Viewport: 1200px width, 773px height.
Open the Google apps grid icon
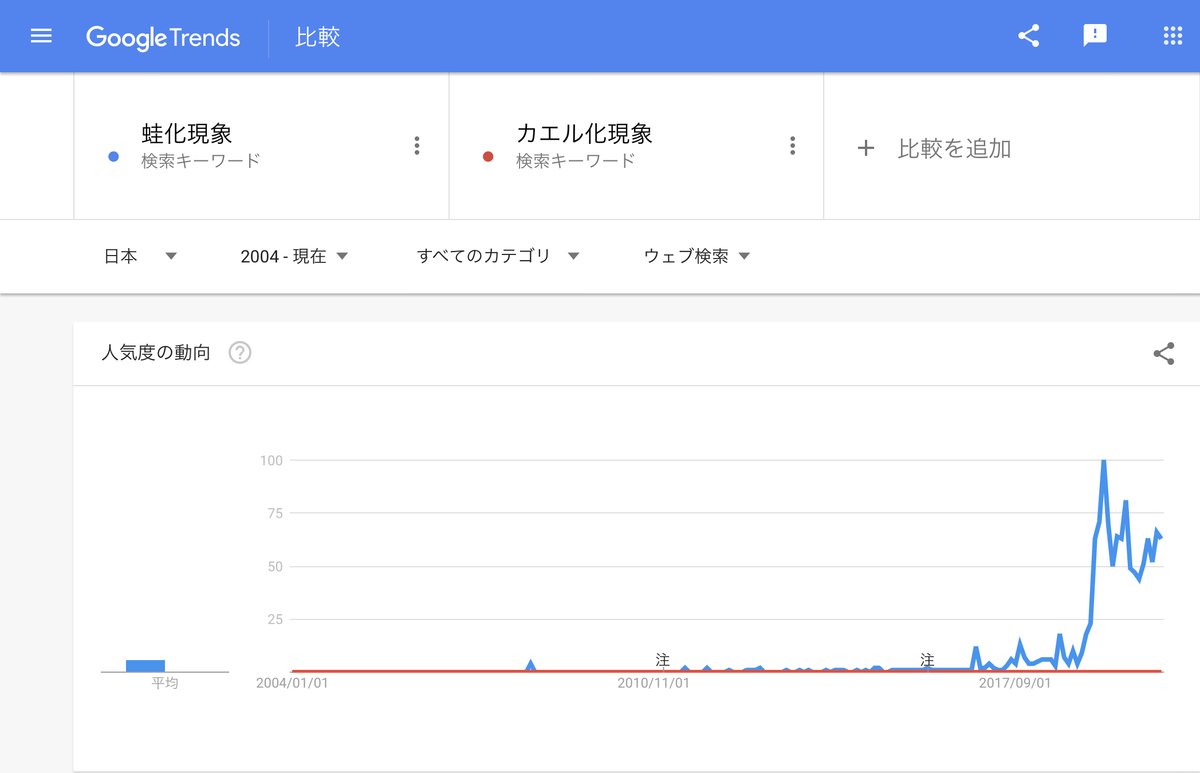pos(1171,35)
